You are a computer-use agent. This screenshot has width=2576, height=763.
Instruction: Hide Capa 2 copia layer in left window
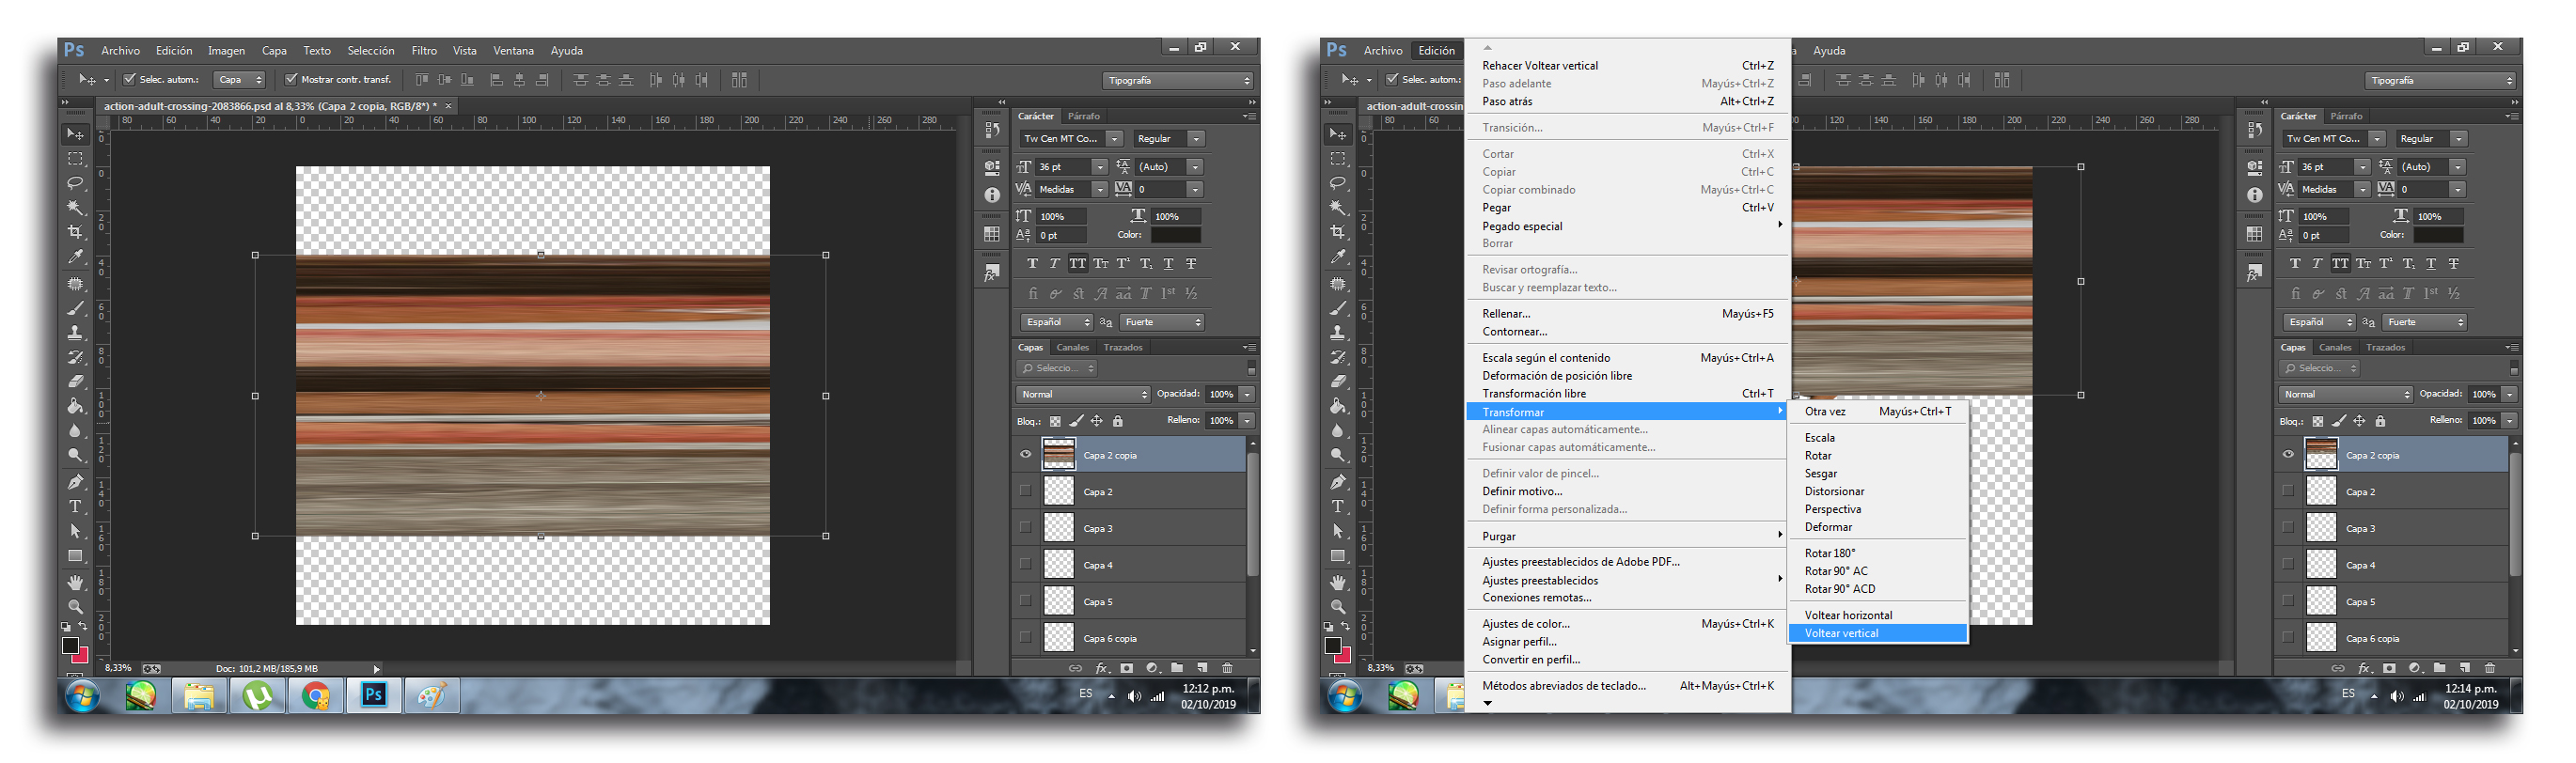point(1025,455)
